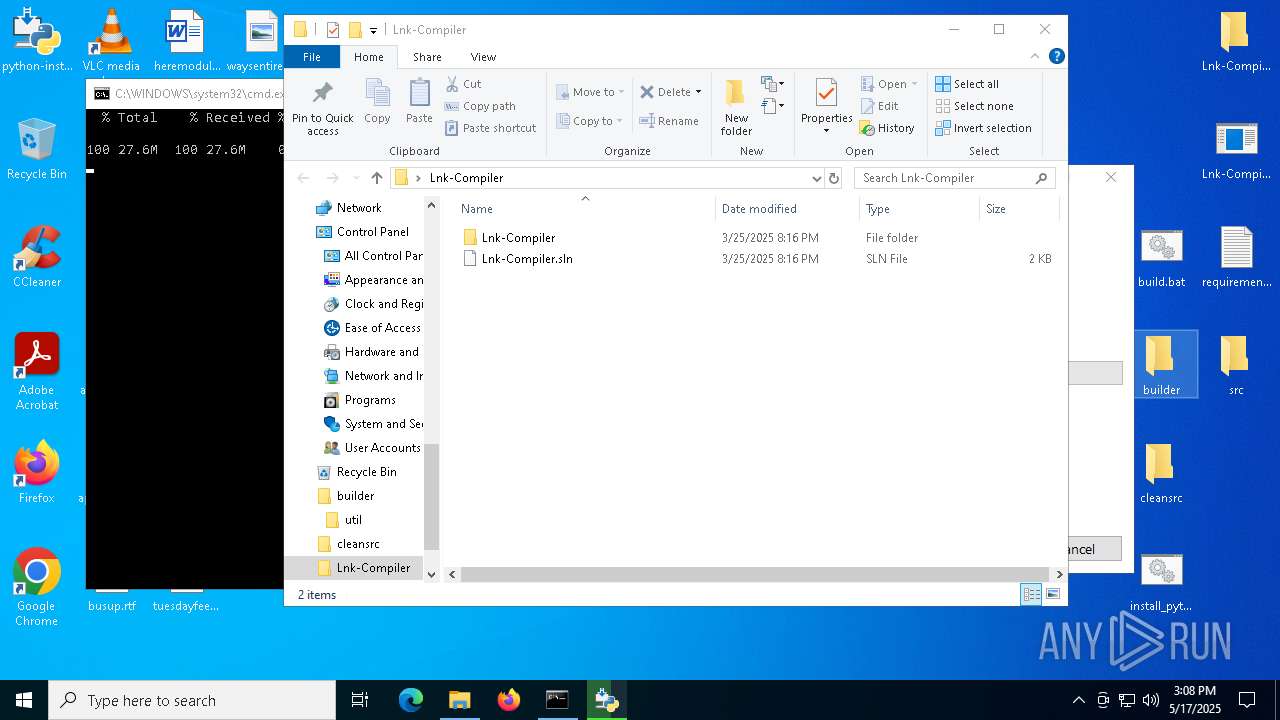Sort by Size column header
The width and height of the screenshot is (1280, 720).
(x=1018, y=208)
